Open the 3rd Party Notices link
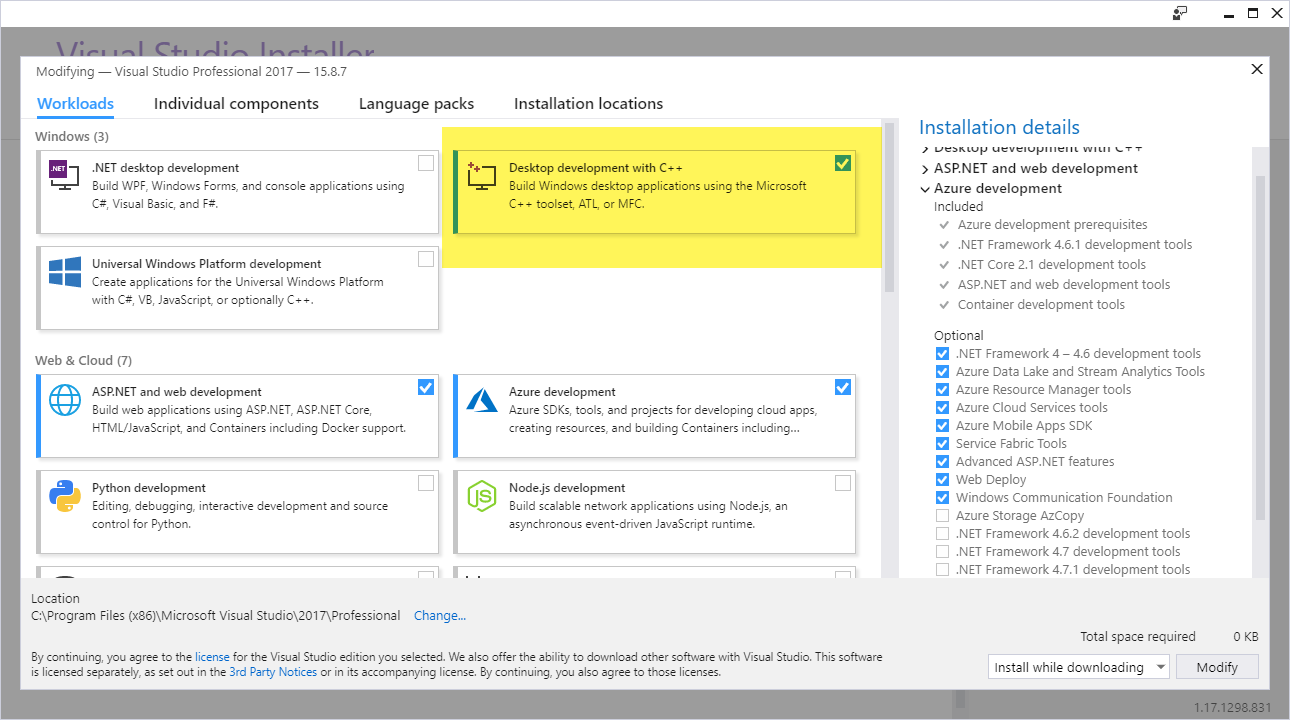The image size is (1290, 720). coord(273,672)
